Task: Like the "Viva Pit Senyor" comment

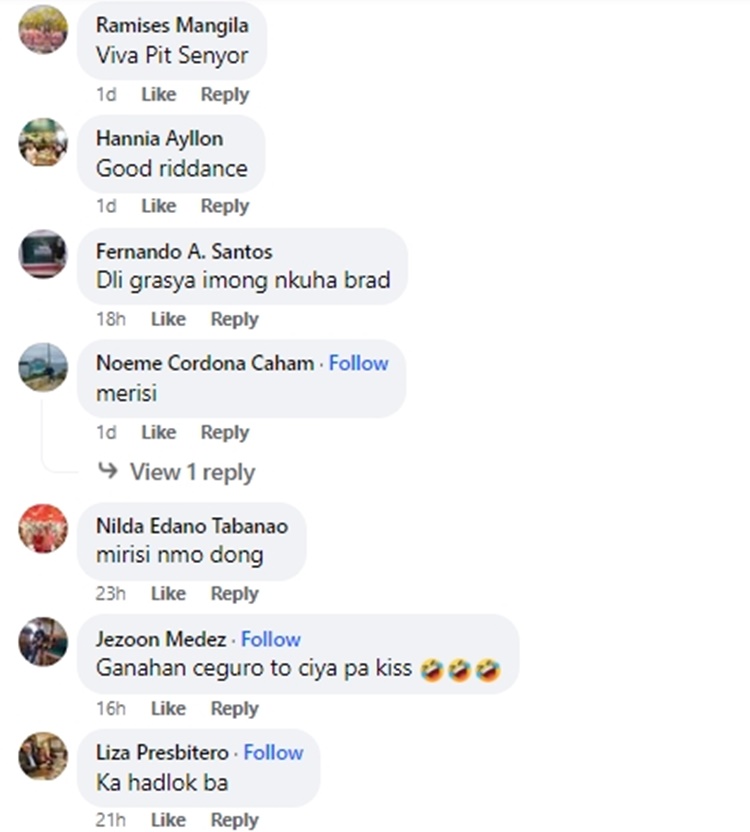Action: point(158,94)
